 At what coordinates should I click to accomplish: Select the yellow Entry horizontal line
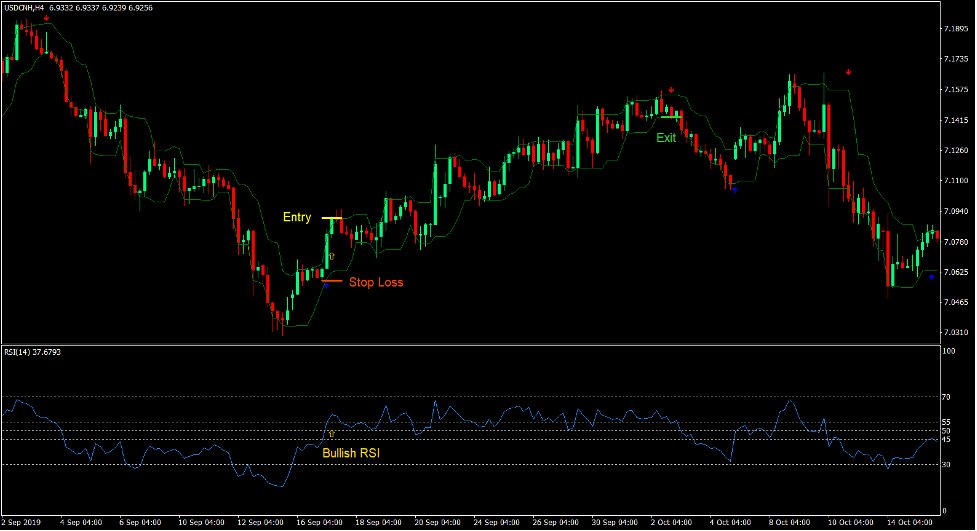coord(332,217)
